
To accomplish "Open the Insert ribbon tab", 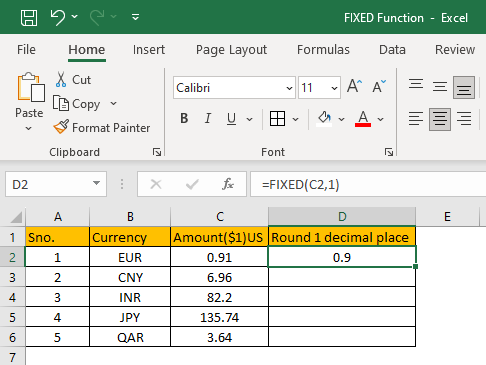I will click(x=149, y=50).
